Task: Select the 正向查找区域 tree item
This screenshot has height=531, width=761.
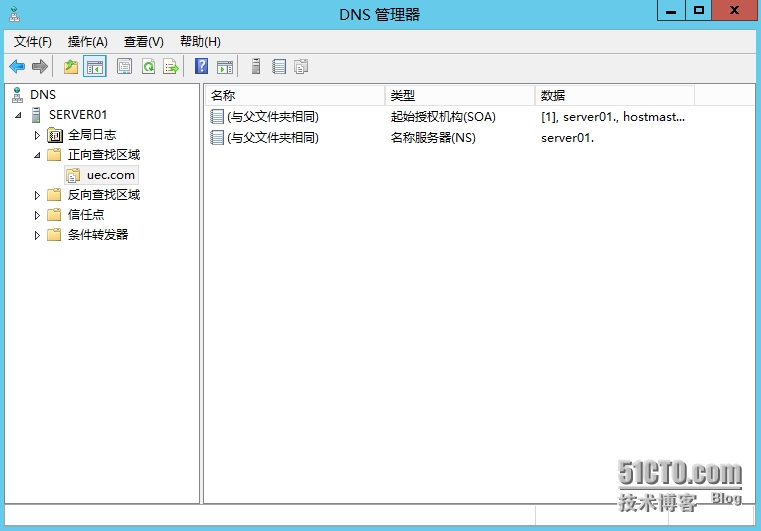Action: tap(104, 155)
